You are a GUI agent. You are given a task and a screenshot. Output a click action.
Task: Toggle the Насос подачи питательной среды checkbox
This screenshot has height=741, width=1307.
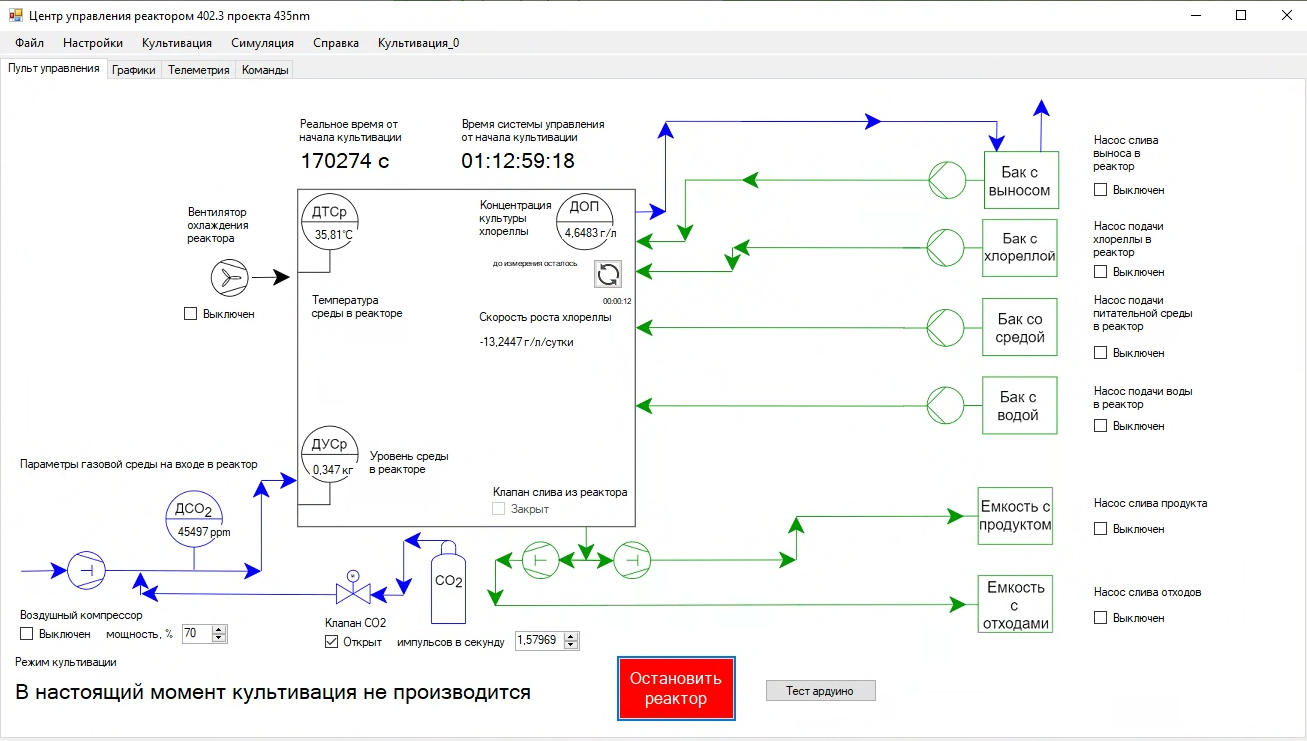click(x=1101, y=353)
